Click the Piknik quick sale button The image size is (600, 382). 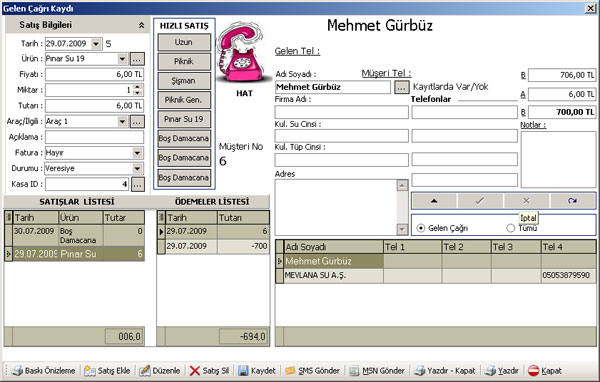point(184,61)
